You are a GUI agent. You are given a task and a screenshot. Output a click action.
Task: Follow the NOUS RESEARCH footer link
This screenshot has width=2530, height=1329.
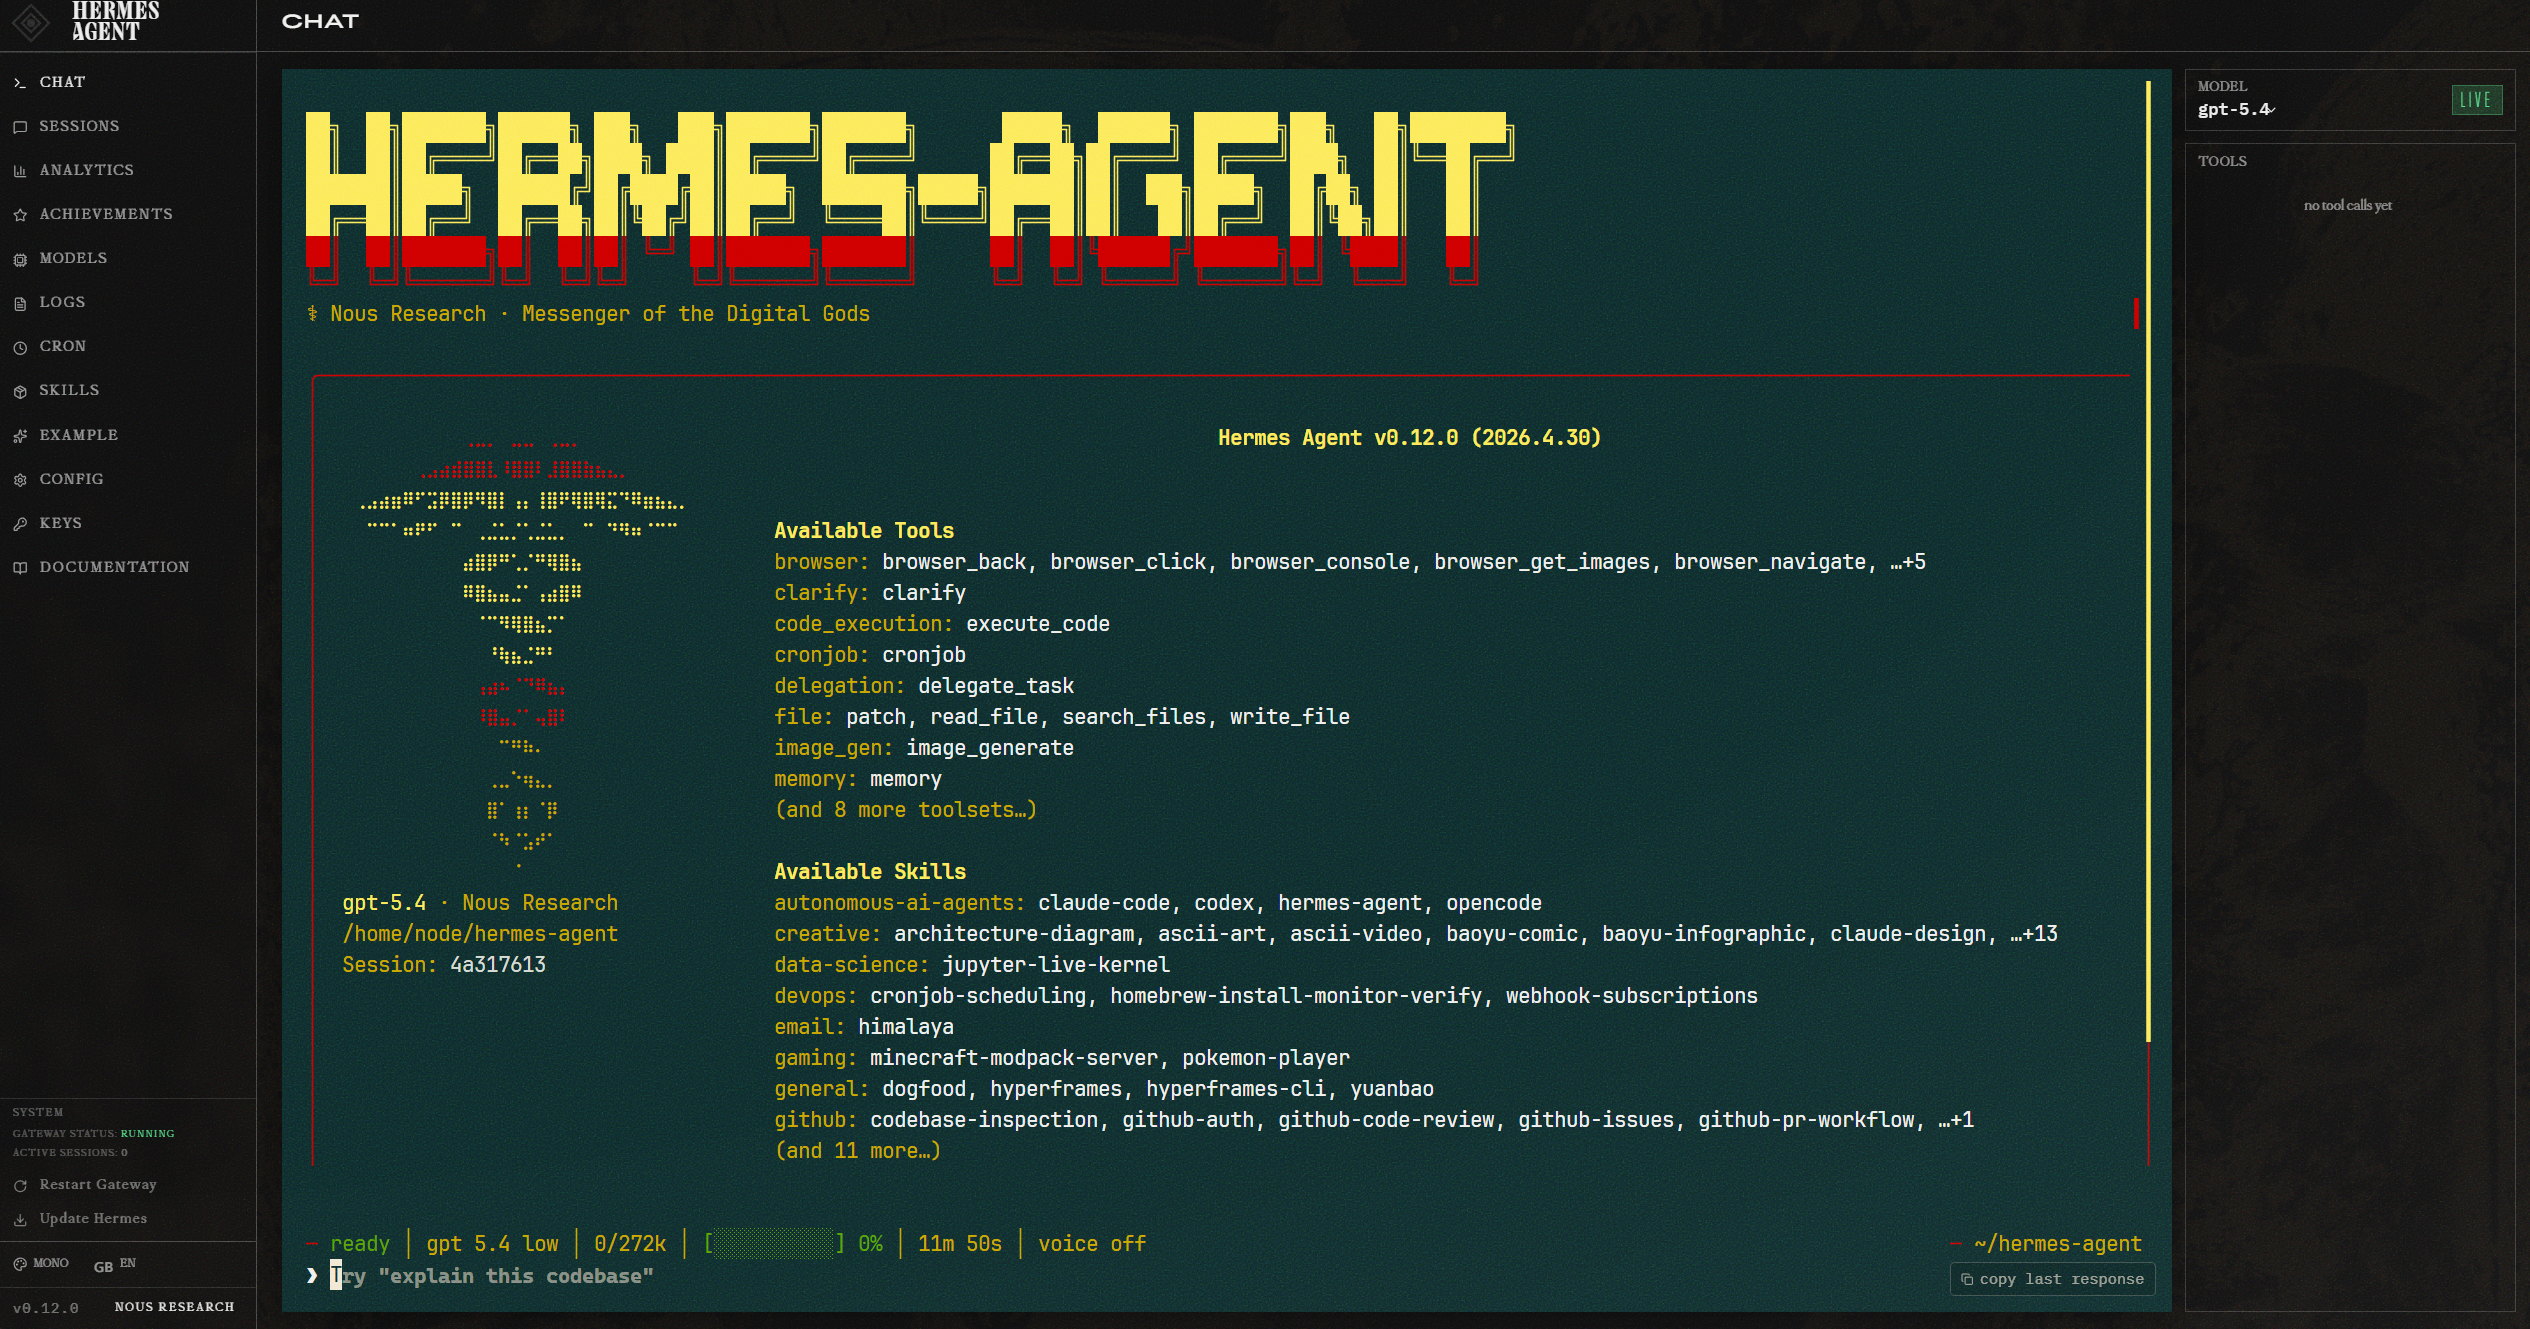[174, 1307]
